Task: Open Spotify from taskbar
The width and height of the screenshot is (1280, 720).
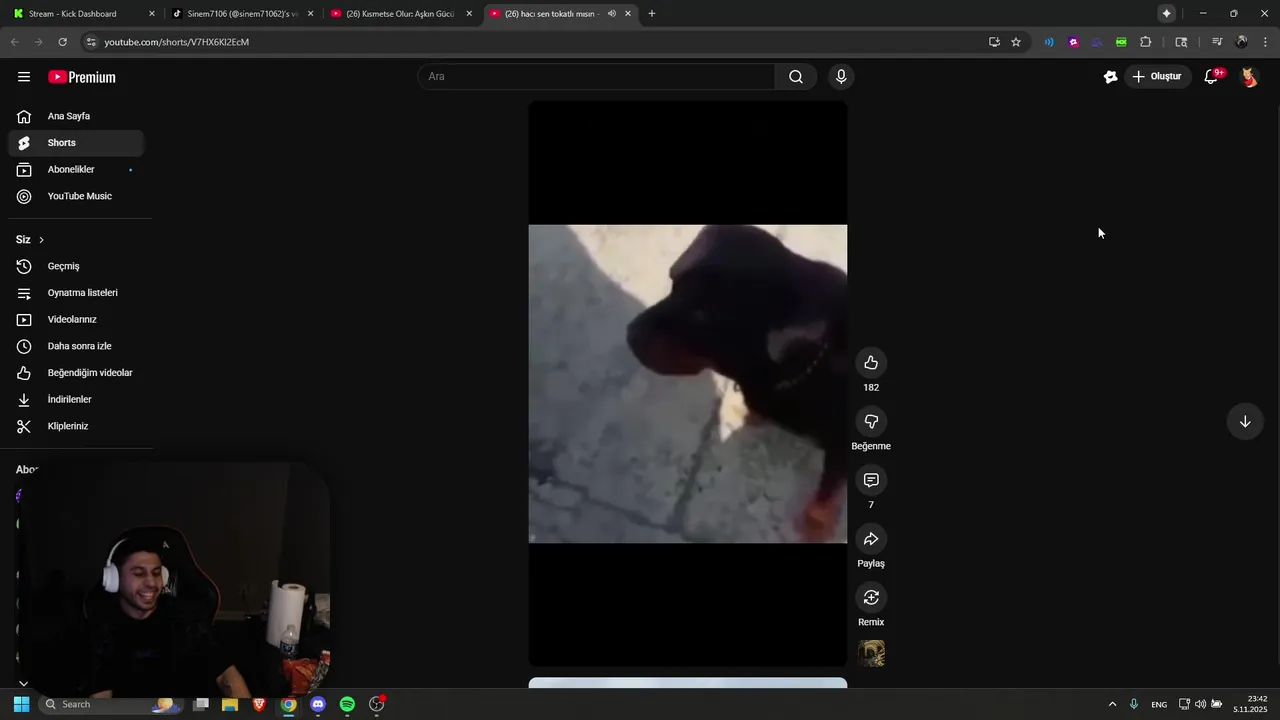Action: (347, 704)
